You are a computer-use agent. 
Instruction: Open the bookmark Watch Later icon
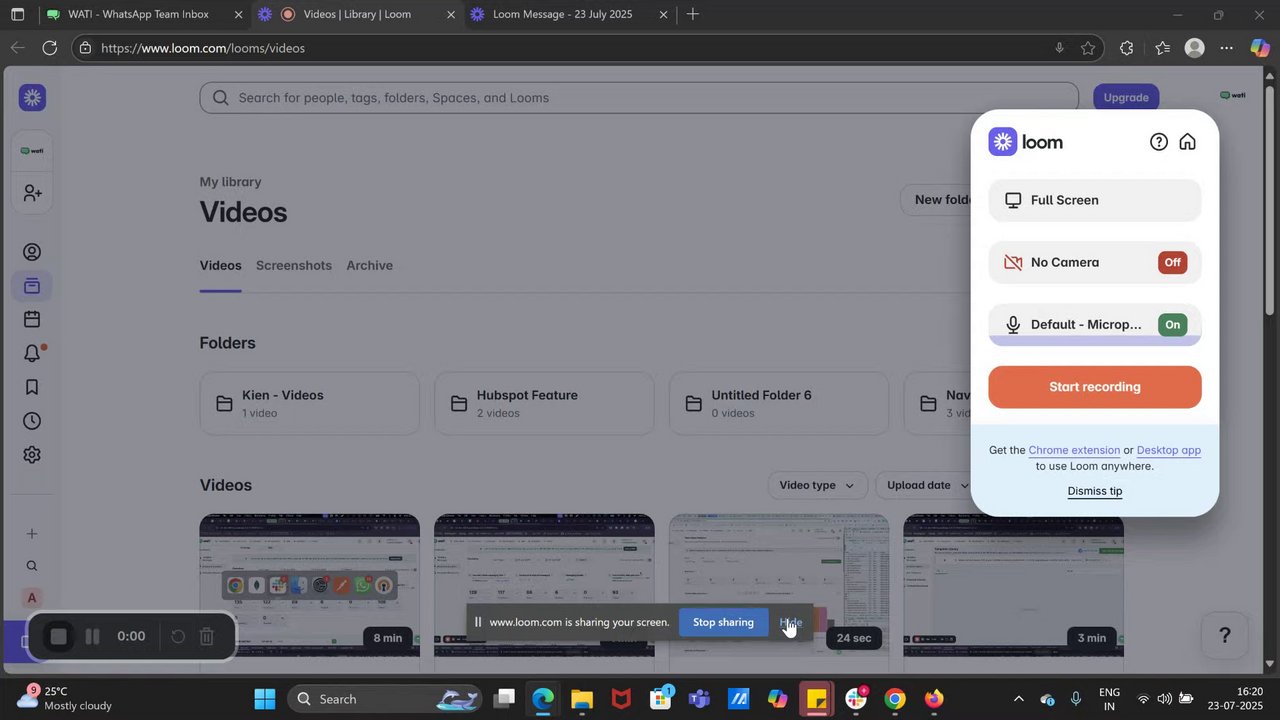pyautogui.click(x=32, y=387)
